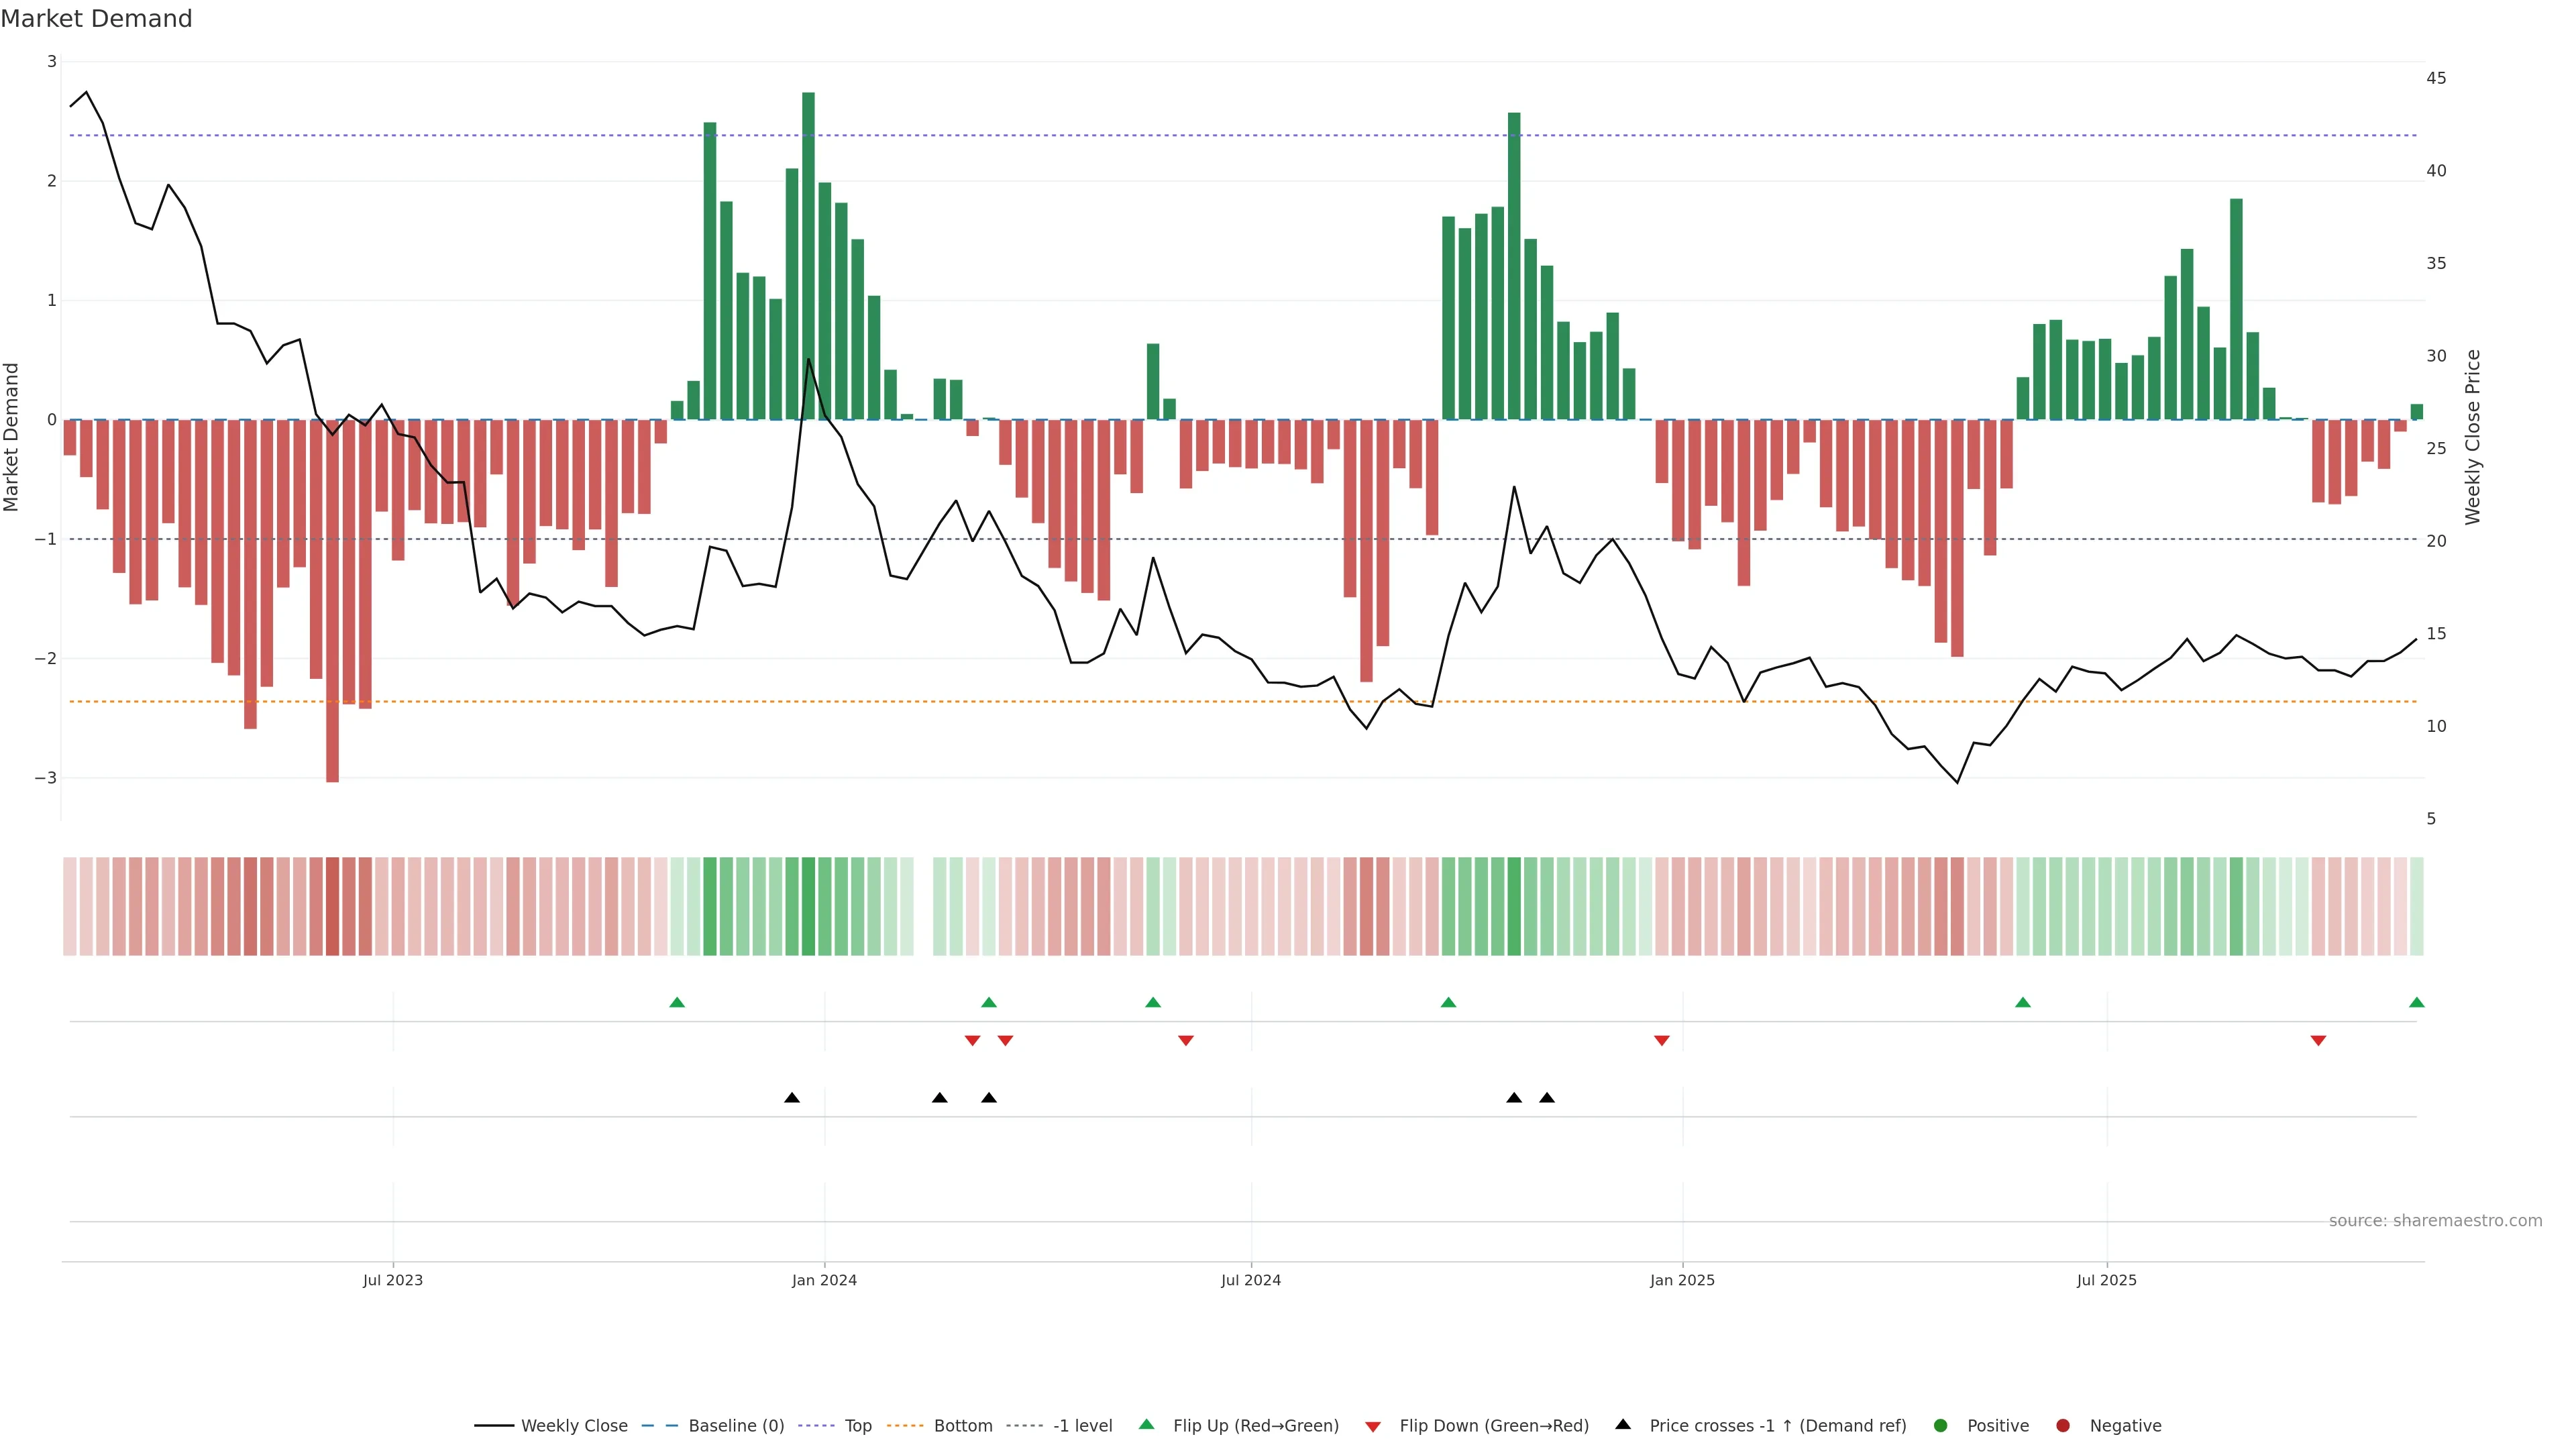Click the rightmost black price-cross triangle marker
This screenshot has width=2576, height=1449.
1547,1098
